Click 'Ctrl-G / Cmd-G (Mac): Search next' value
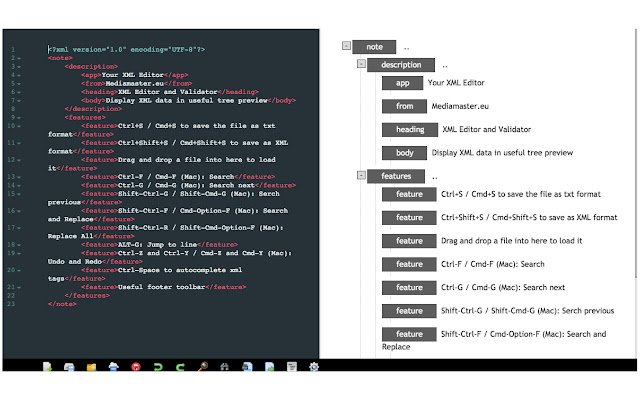 [503, 287]
